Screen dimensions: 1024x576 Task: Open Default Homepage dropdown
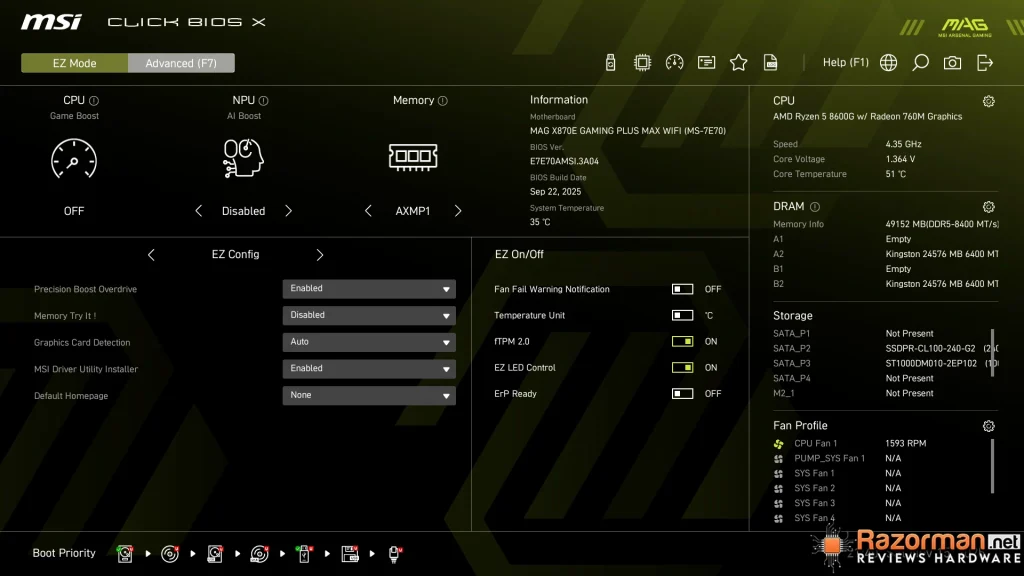(x=369, y=396)
